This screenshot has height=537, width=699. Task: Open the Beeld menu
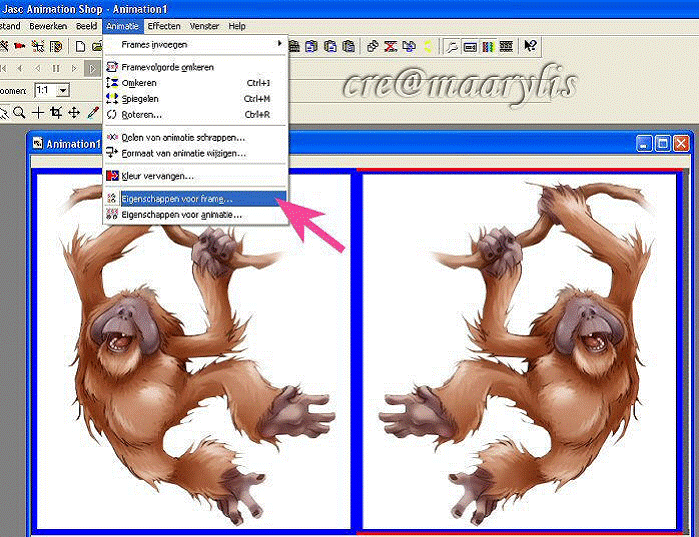(86, 26)
